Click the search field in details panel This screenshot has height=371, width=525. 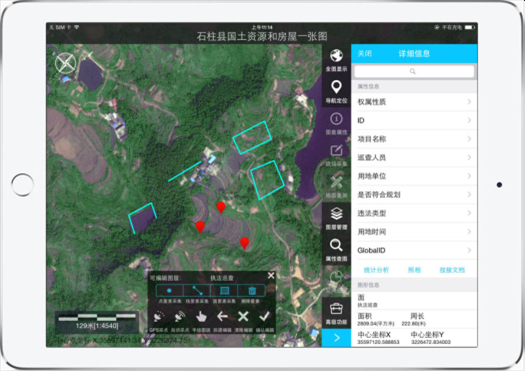(414, 71)
